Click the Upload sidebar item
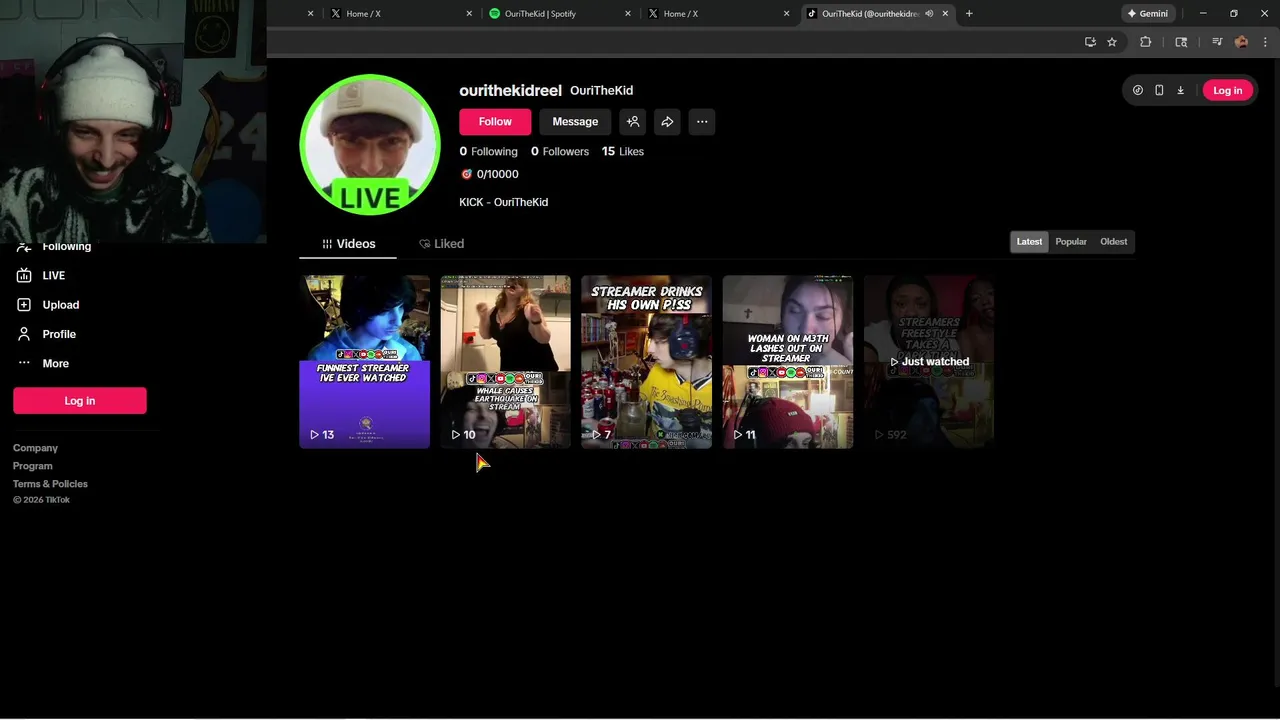The height and width of the screenshot is (720, 1280). pos(48,305)
